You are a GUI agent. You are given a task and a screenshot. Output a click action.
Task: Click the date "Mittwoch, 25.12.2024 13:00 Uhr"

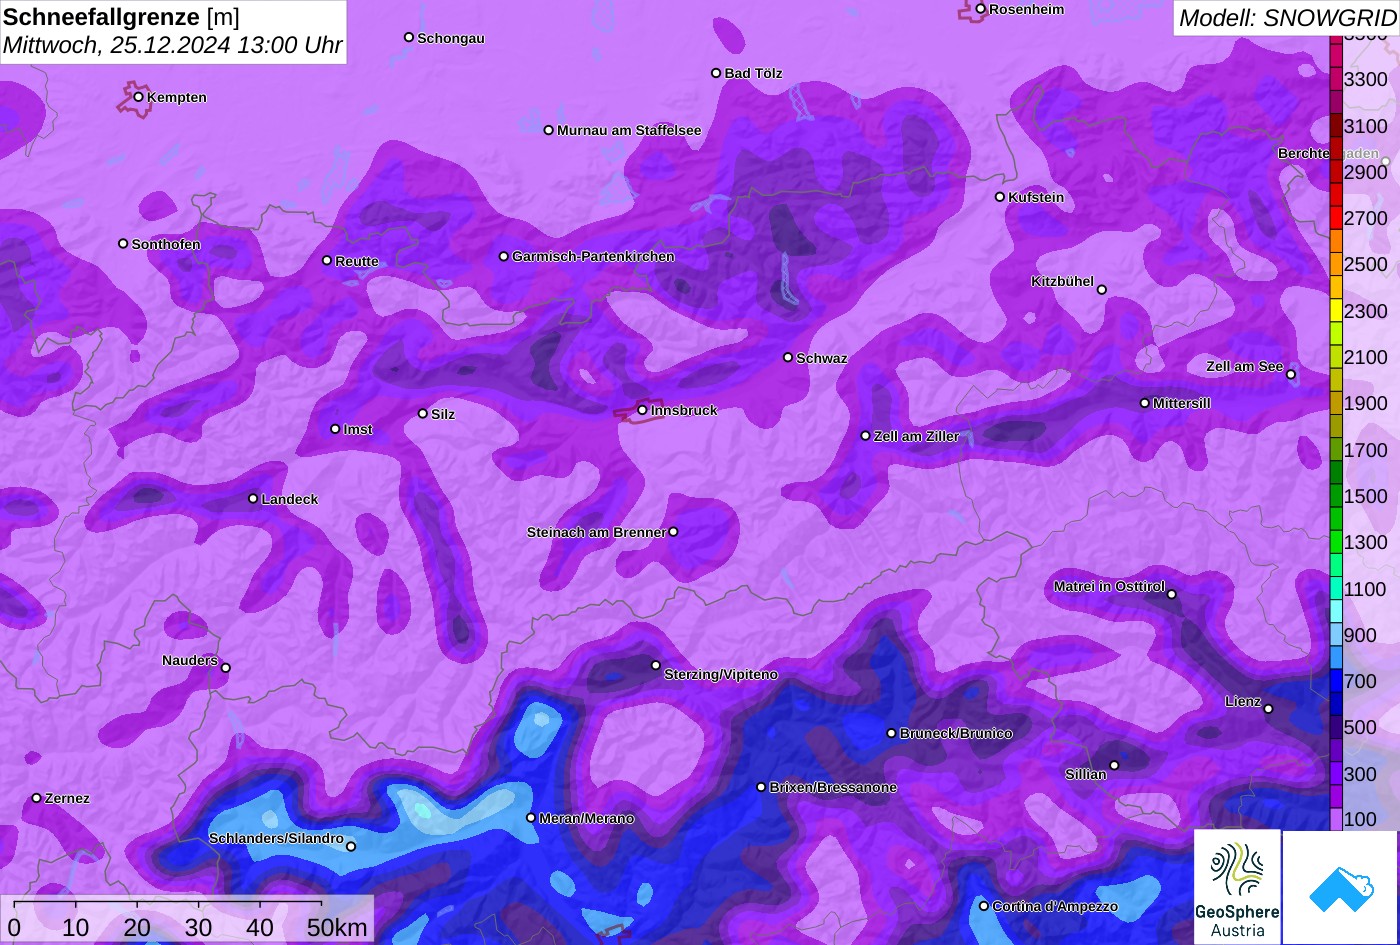point(173,45)
